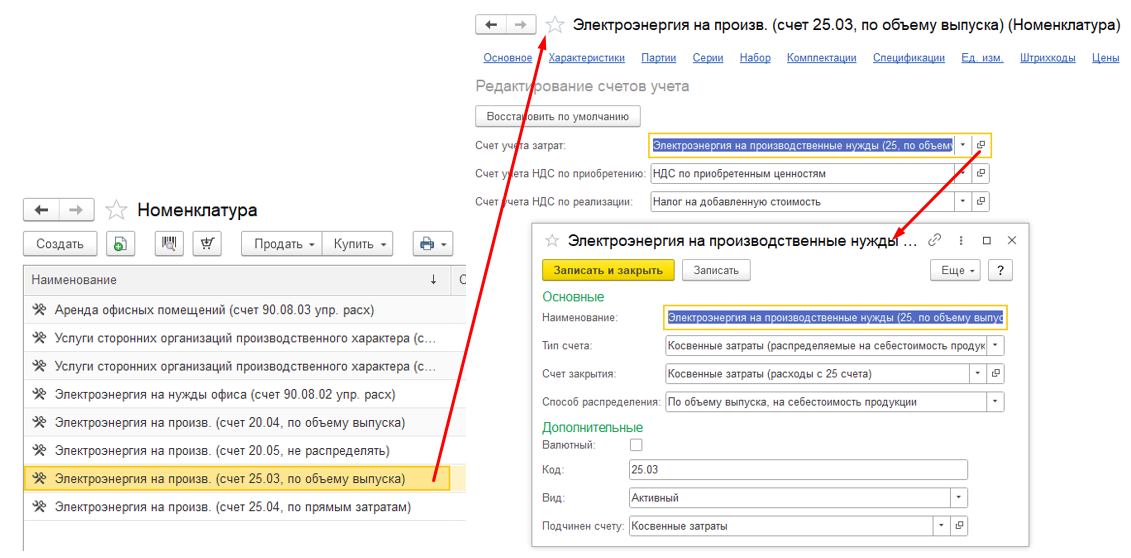Click service icon of счет 25.04 row
The height and width of the screenshot is (558, 1131).
click(40, 507)
